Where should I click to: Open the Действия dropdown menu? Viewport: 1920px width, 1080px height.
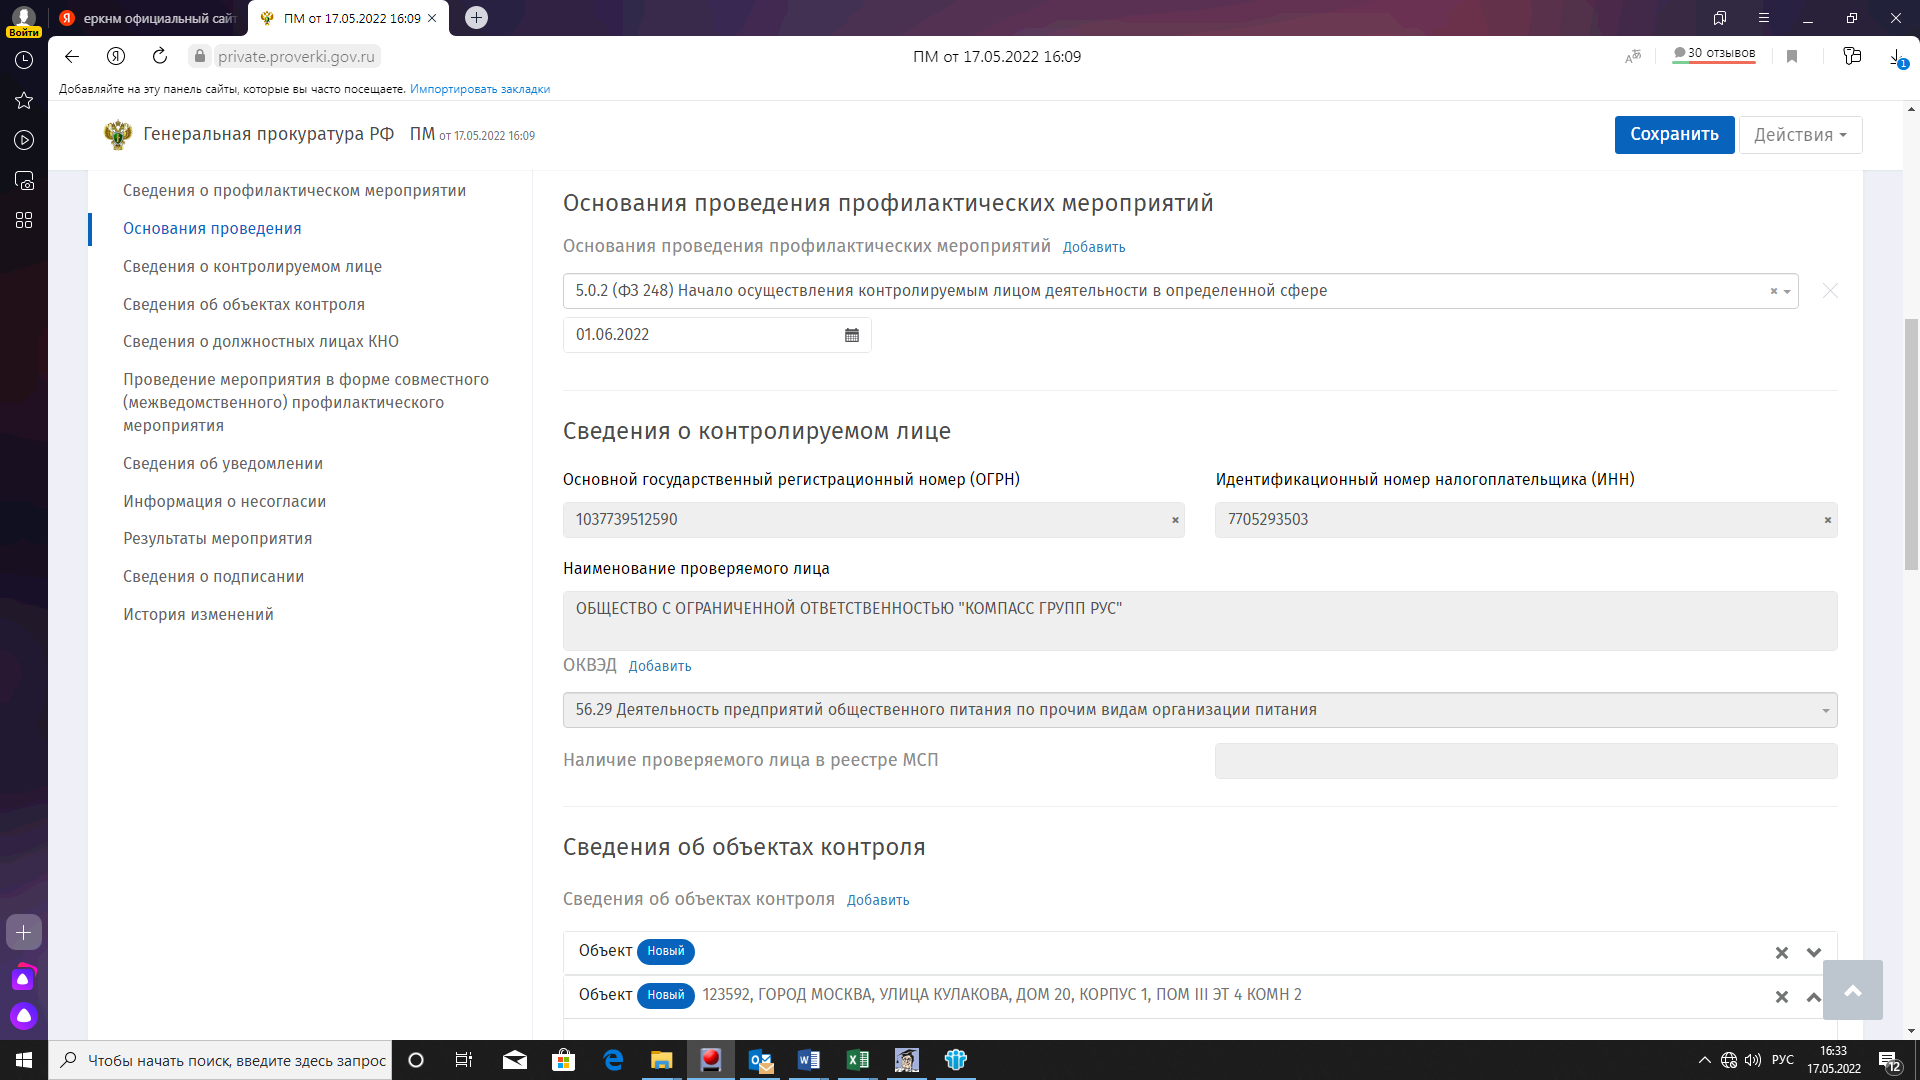(1800, 135)
